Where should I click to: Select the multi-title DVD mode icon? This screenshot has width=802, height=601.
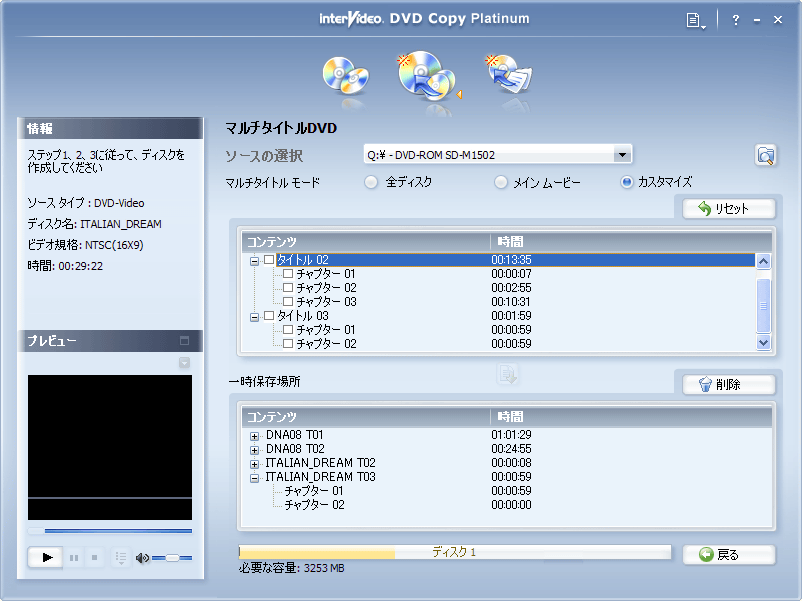(427, 75)
